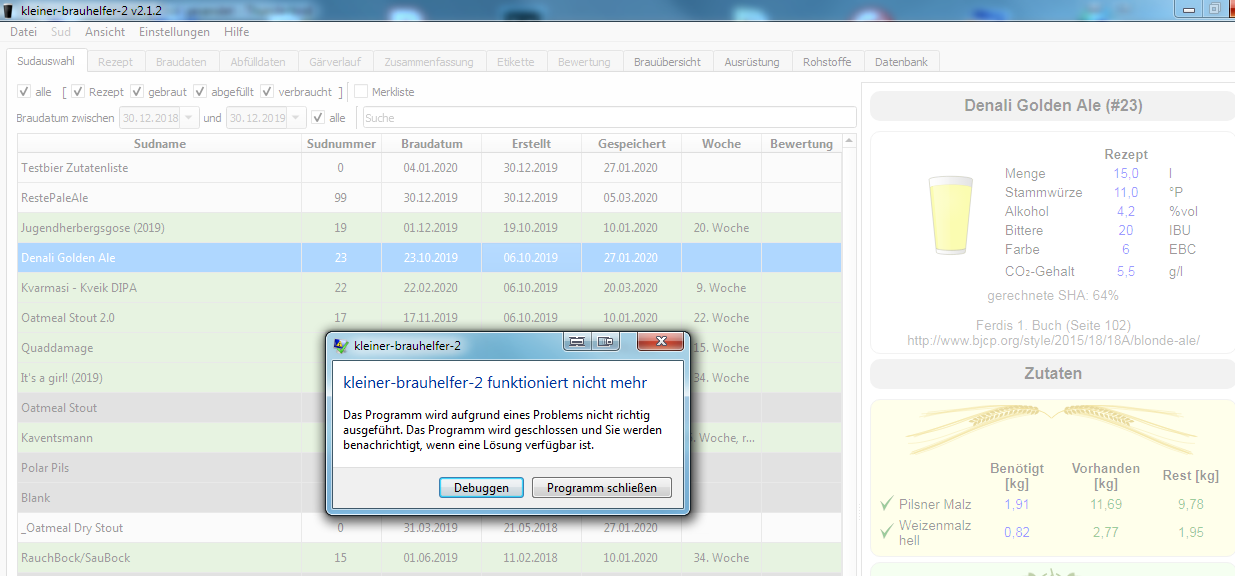This screenshot has width=1235, height=576.
Task: Open the start date dropdown 30.12.2018
Action: 191,118
